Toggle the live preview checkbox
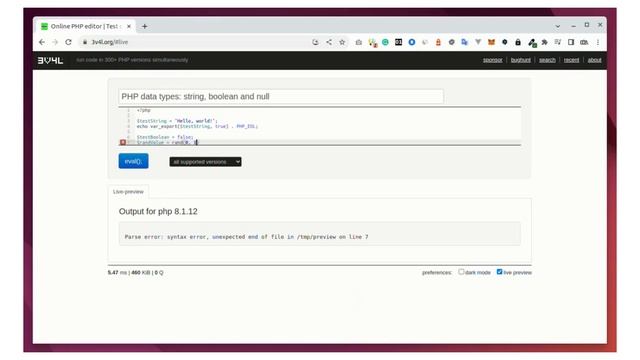Viewport: 640px width, 360px height. (499, 272)
